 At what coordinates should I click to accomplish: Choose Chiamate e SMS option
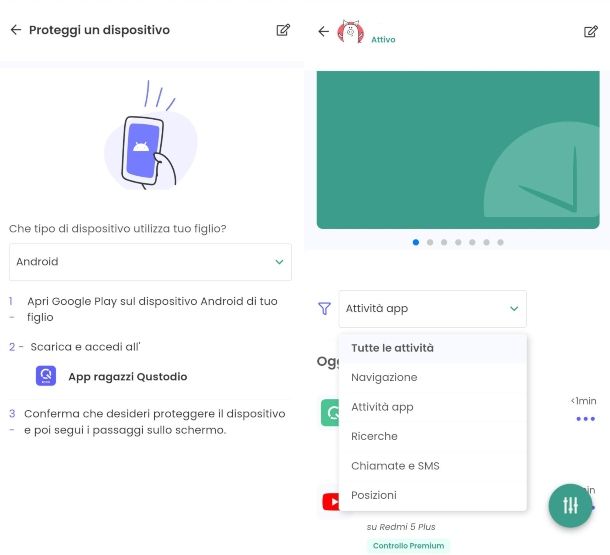tap(433, 466)
